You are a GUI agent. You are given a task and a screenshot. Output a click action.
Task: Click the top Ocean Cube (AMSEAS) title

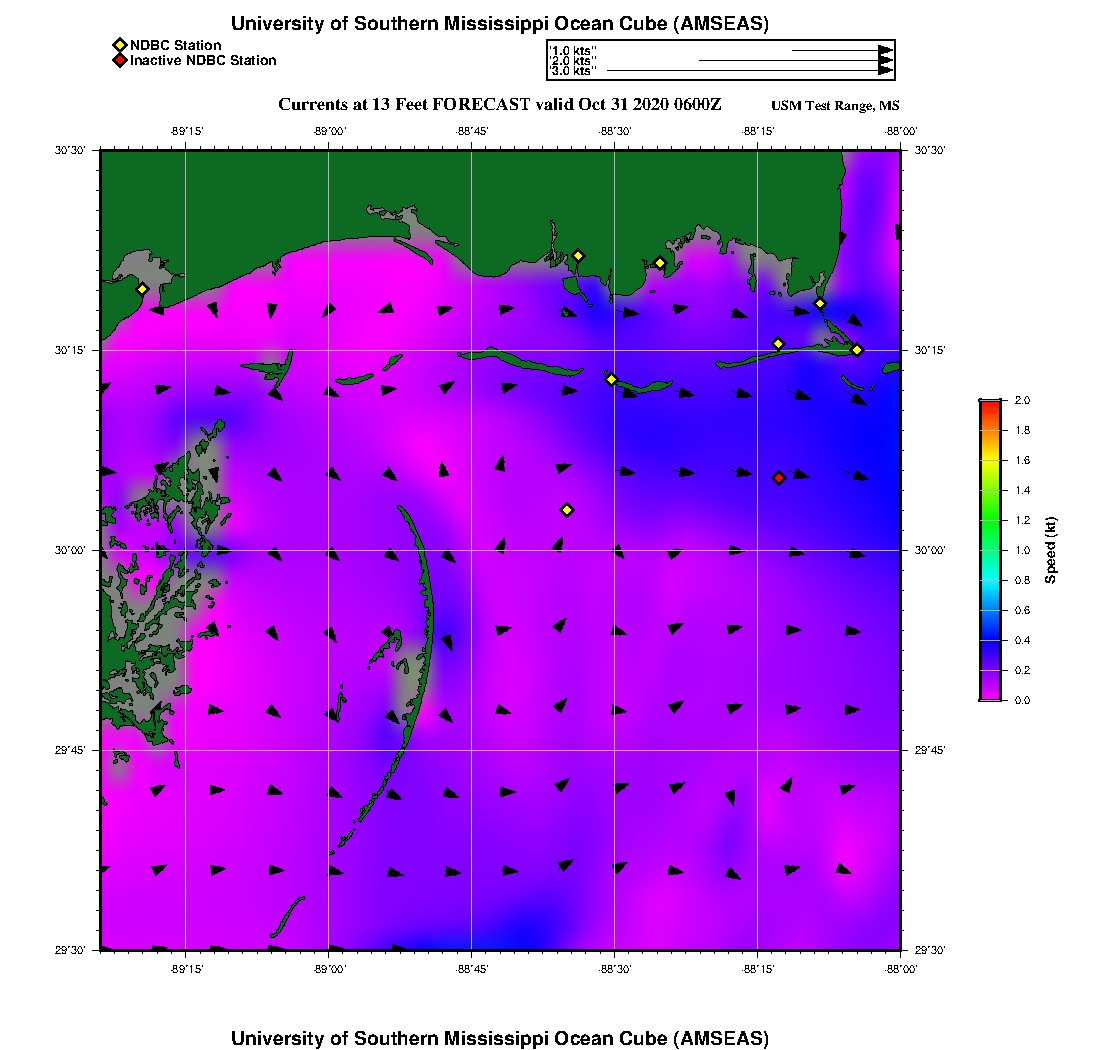(x=500, y=23)
